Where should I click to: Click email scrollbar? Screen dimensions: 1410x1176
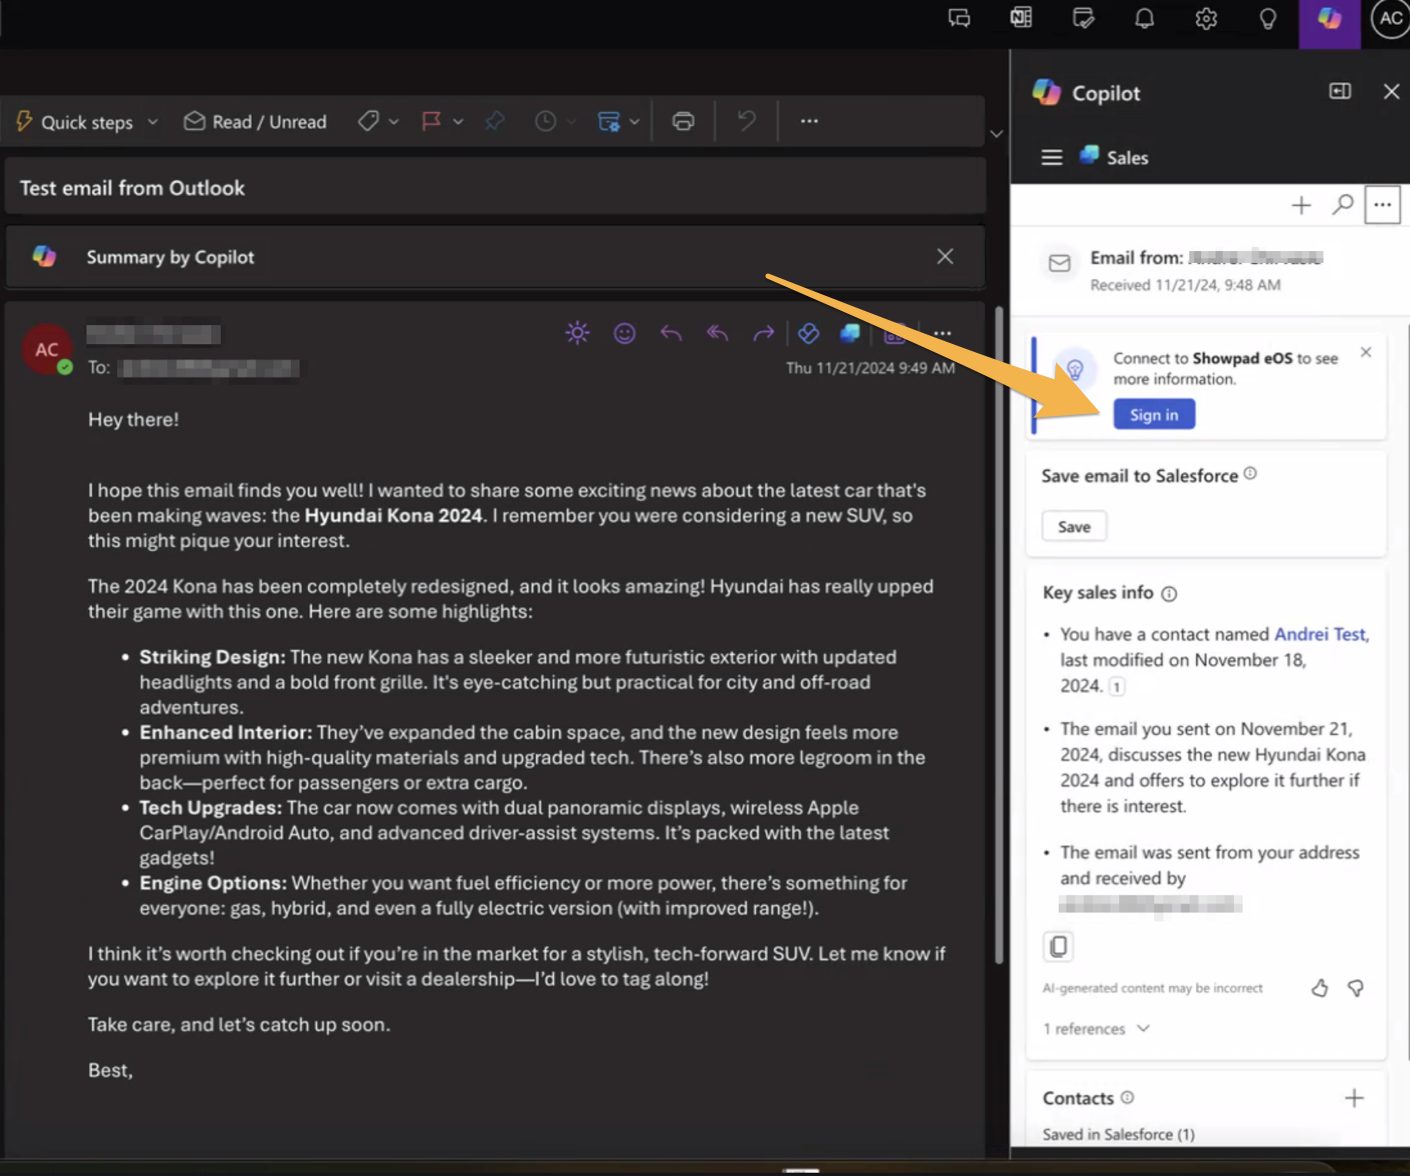tap(997, 635)
